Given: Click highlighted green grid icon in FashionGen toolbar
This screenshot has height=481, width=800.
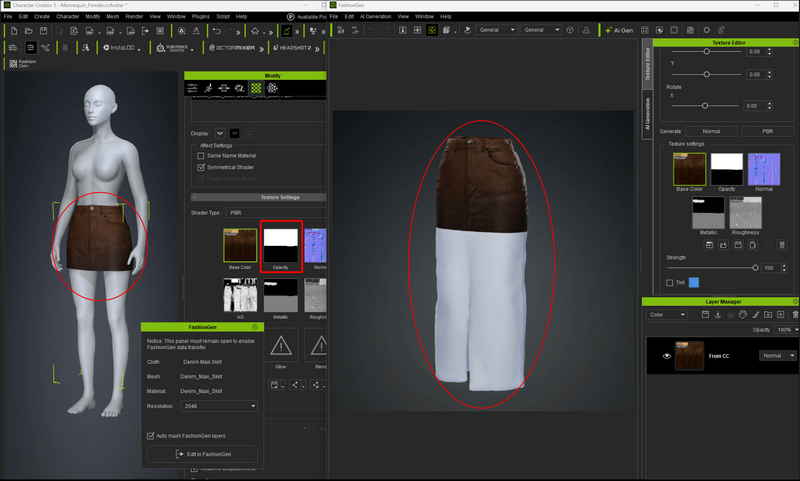Looking at the screenshot, I should pos(432,30).
